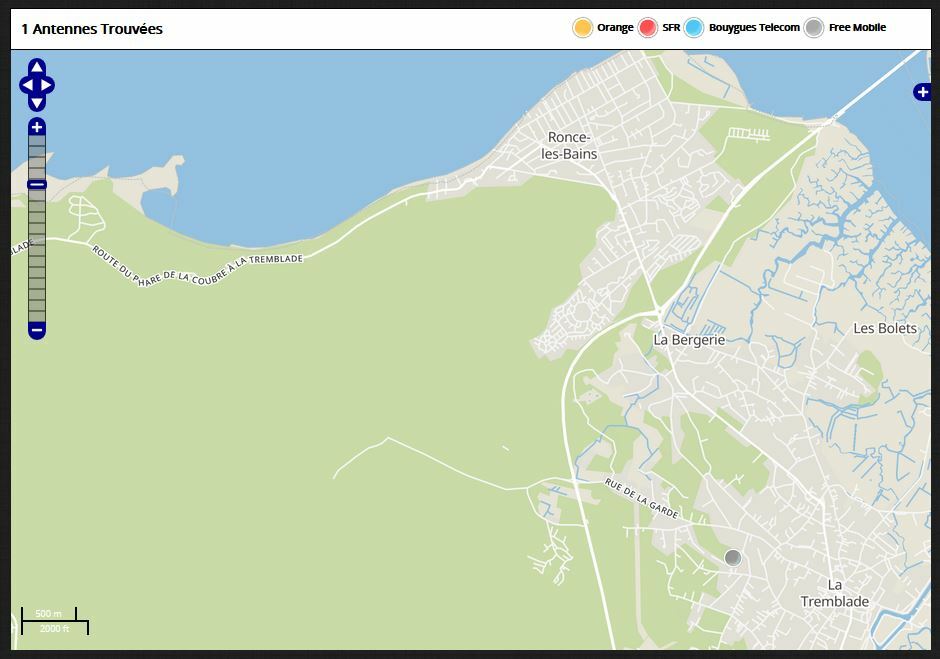
Task: Click the La Tremblade town label
Action: click(834, 593)
